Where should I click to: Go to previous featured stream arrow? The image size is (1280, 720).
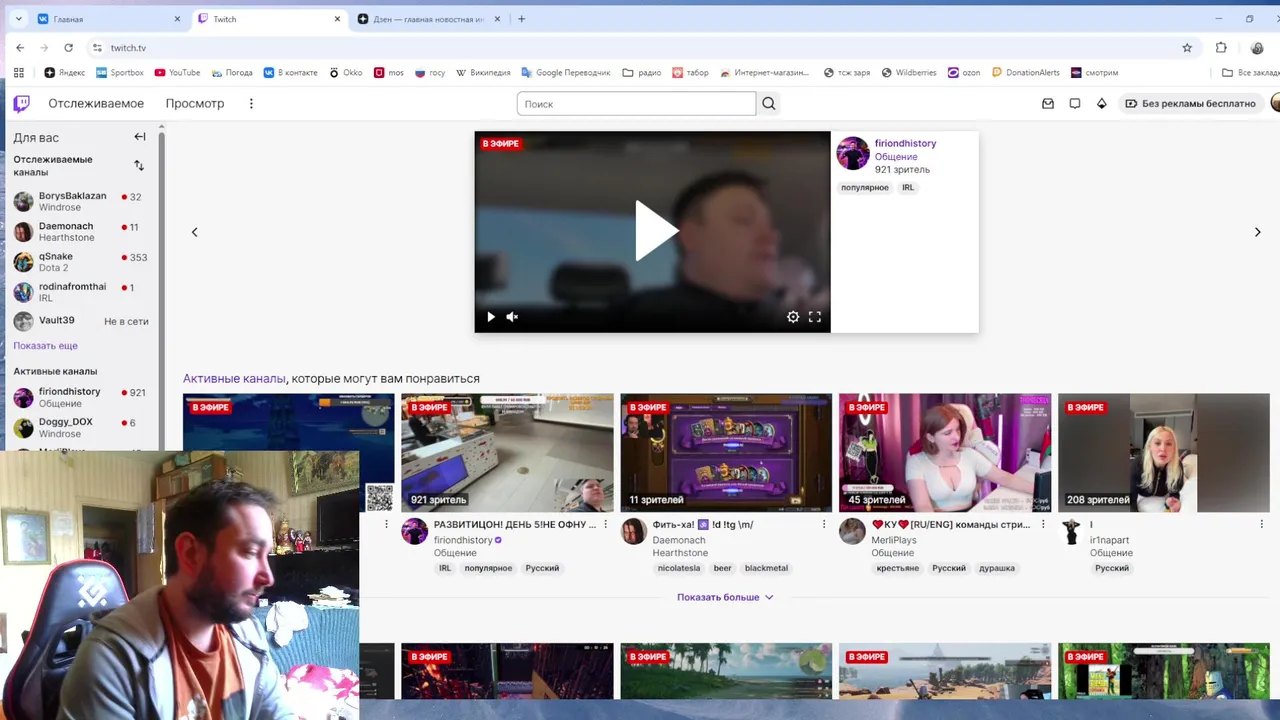(x=195, y=232)
